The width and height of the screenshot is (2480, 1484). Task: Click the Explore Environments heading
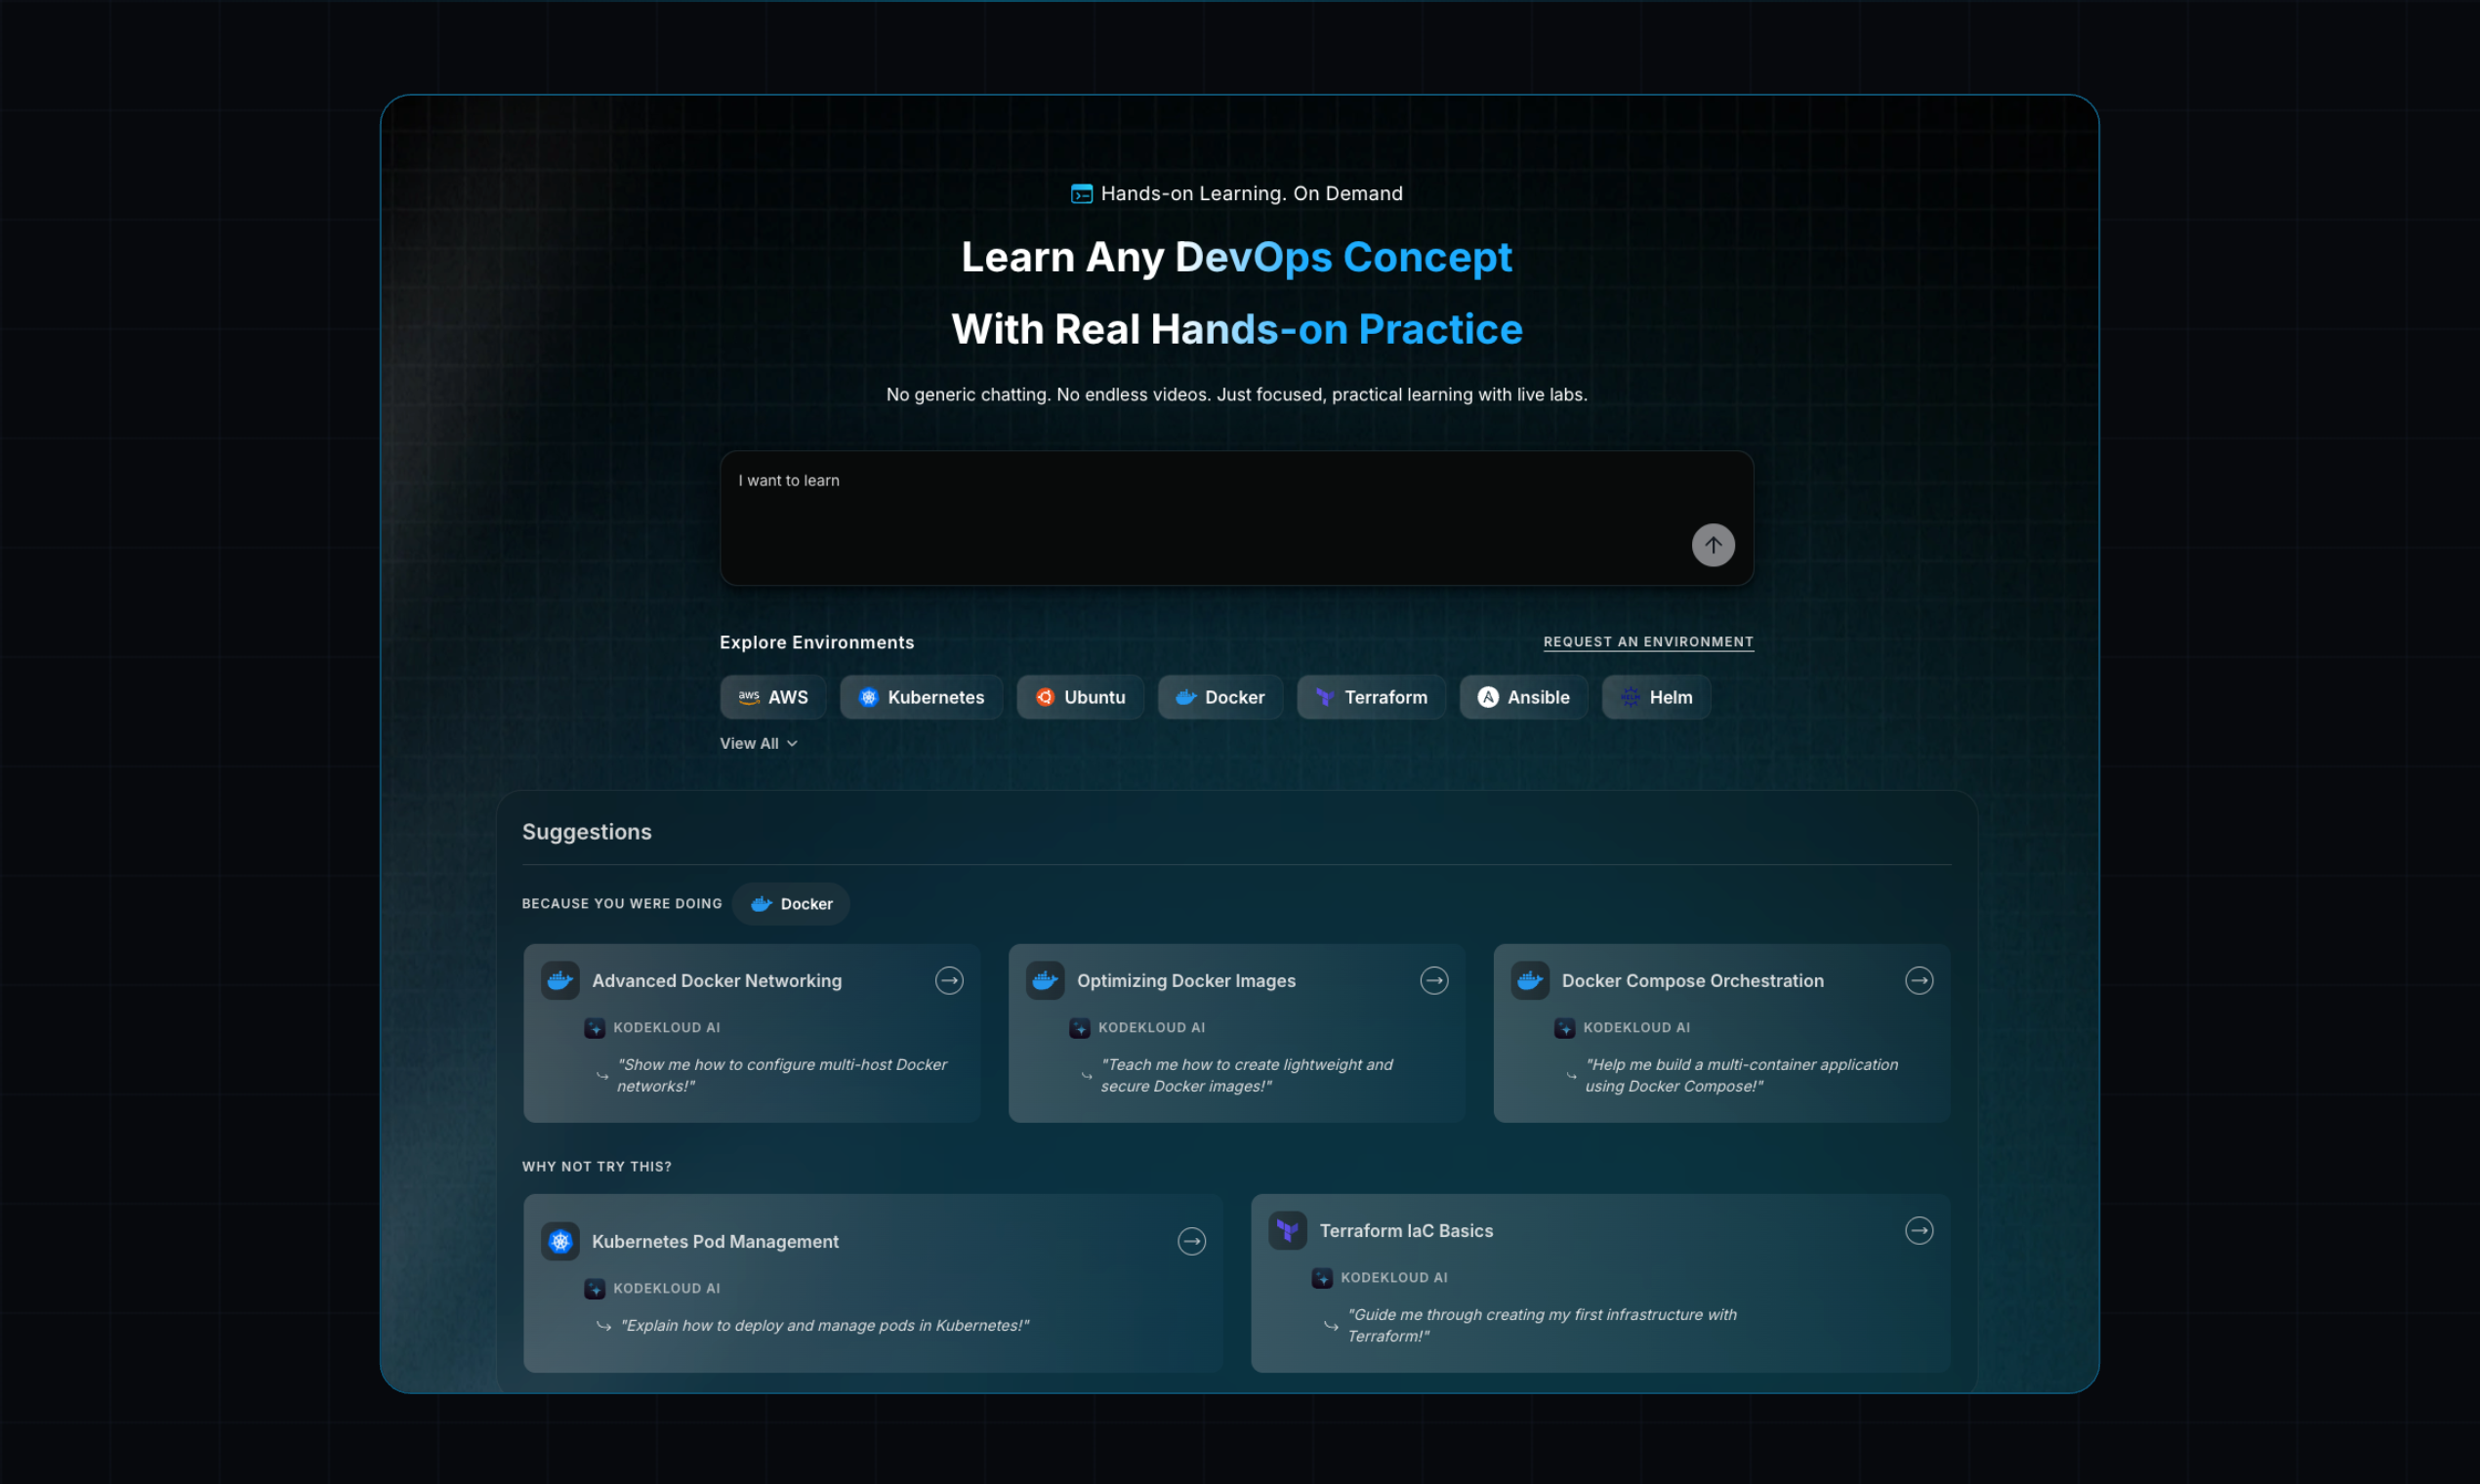click(x=816, y=642)
